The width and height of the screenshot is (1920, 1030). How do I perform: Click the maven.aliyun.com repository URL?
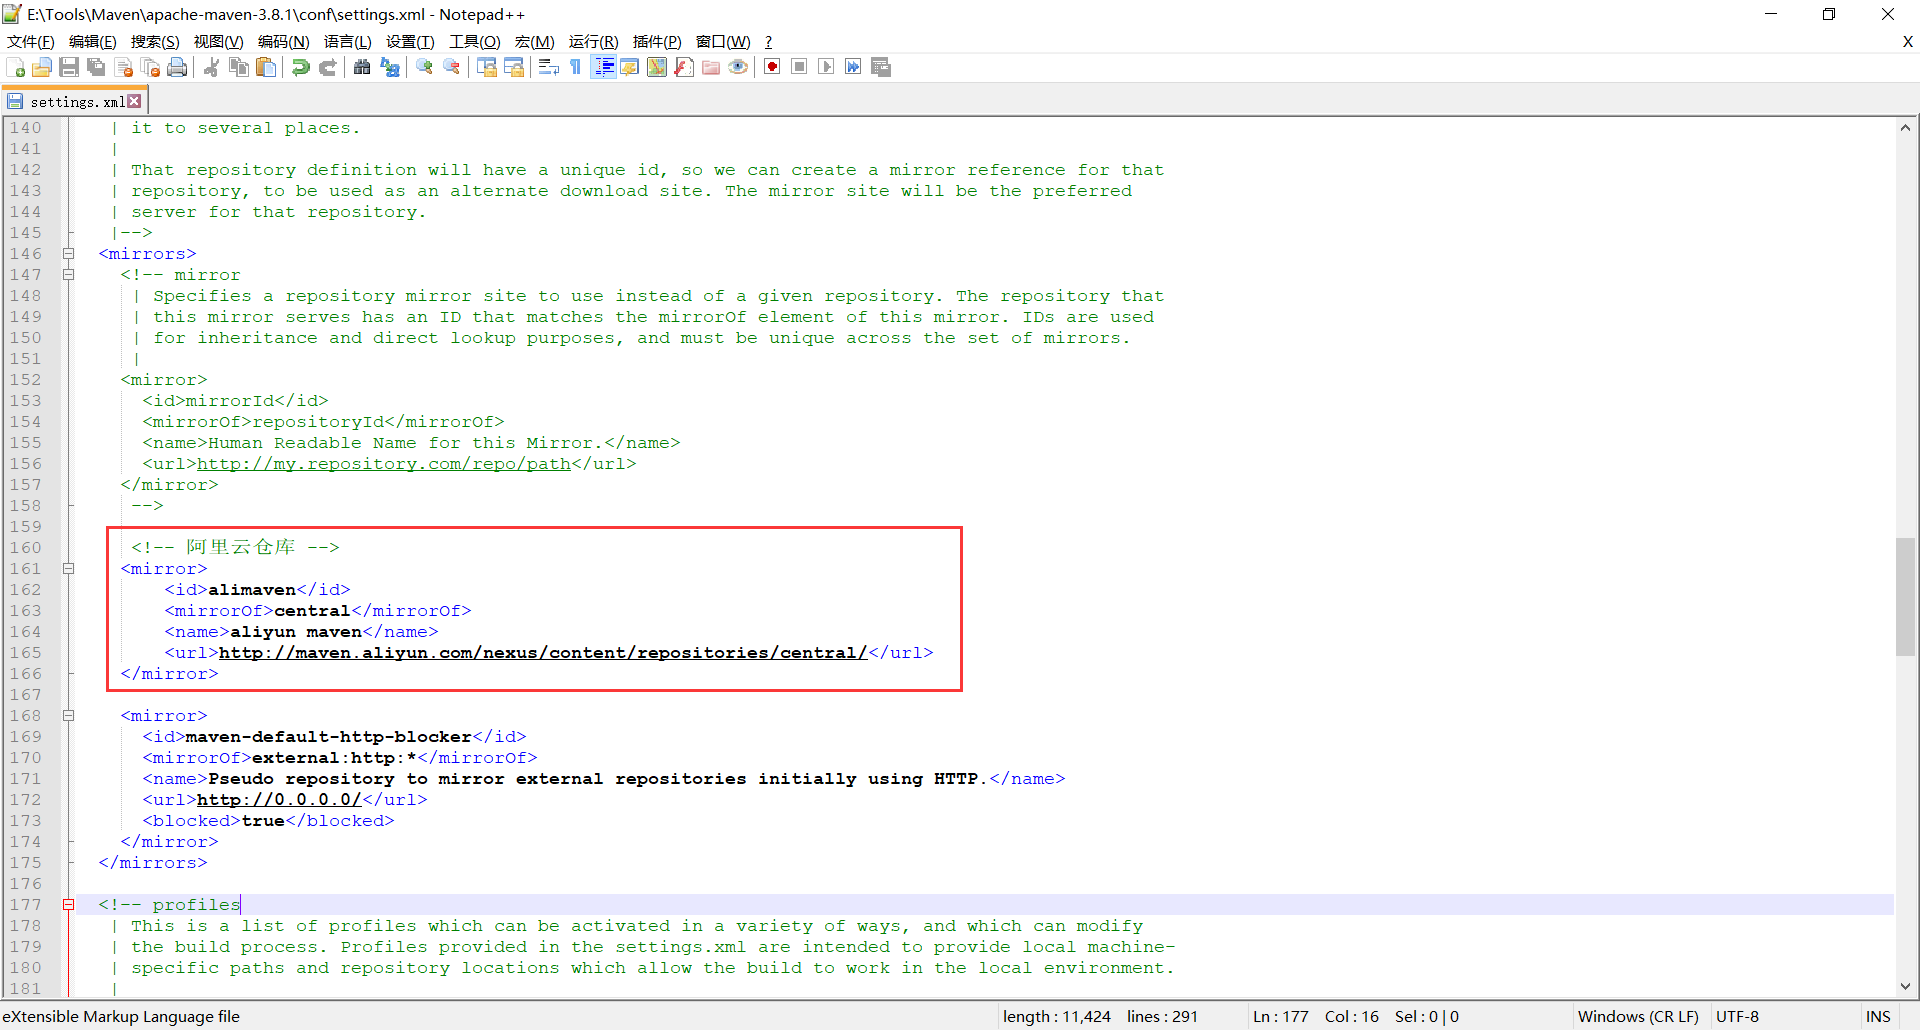coord(543,653)
